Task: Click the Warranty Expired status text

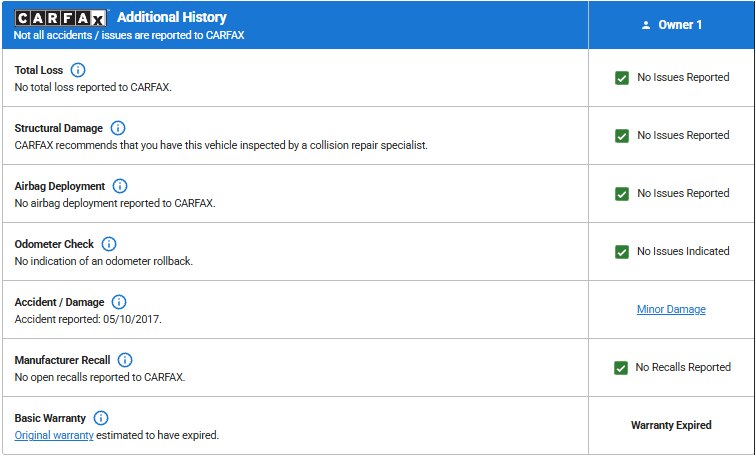Action: pyautogui.click(x=671, y=426)
